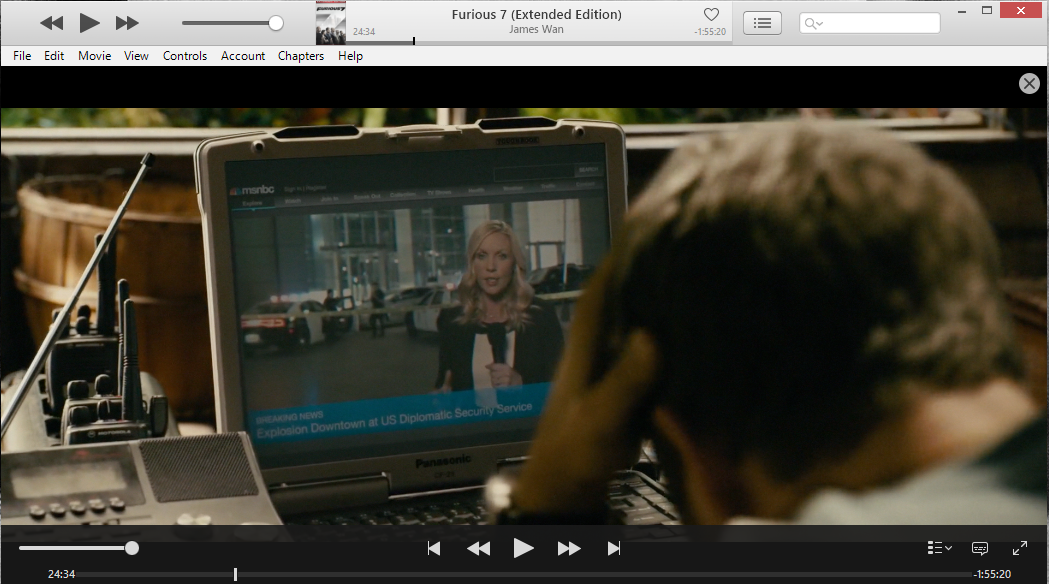The image size is (1049, 584).
Task: Play the movie from overlay play button
Action: pyautogui.click(x=523, y=549)
